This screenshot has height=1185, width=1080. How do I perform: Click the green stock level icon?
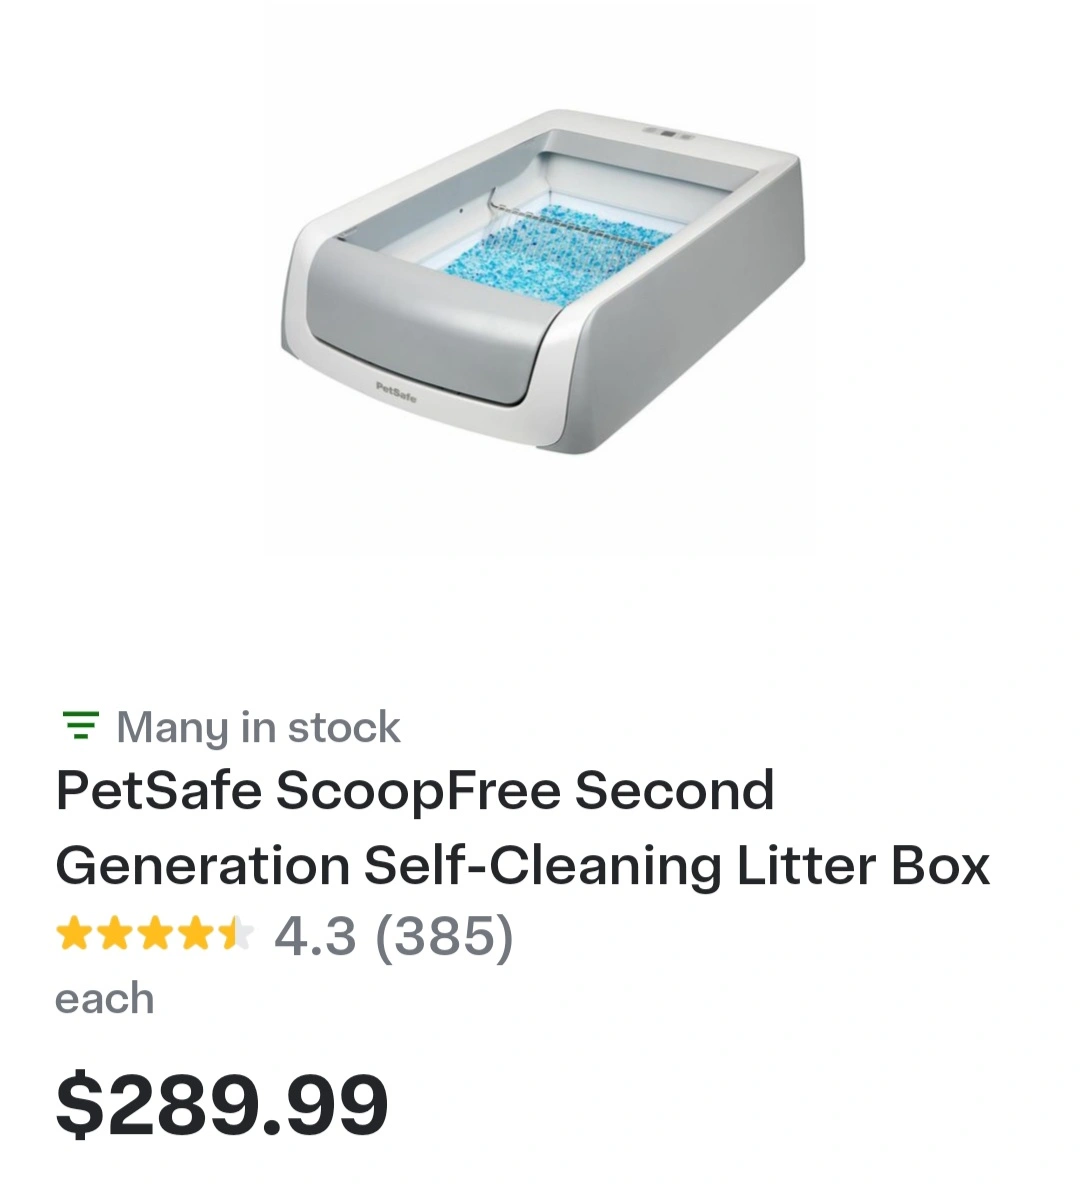[80, 726]
